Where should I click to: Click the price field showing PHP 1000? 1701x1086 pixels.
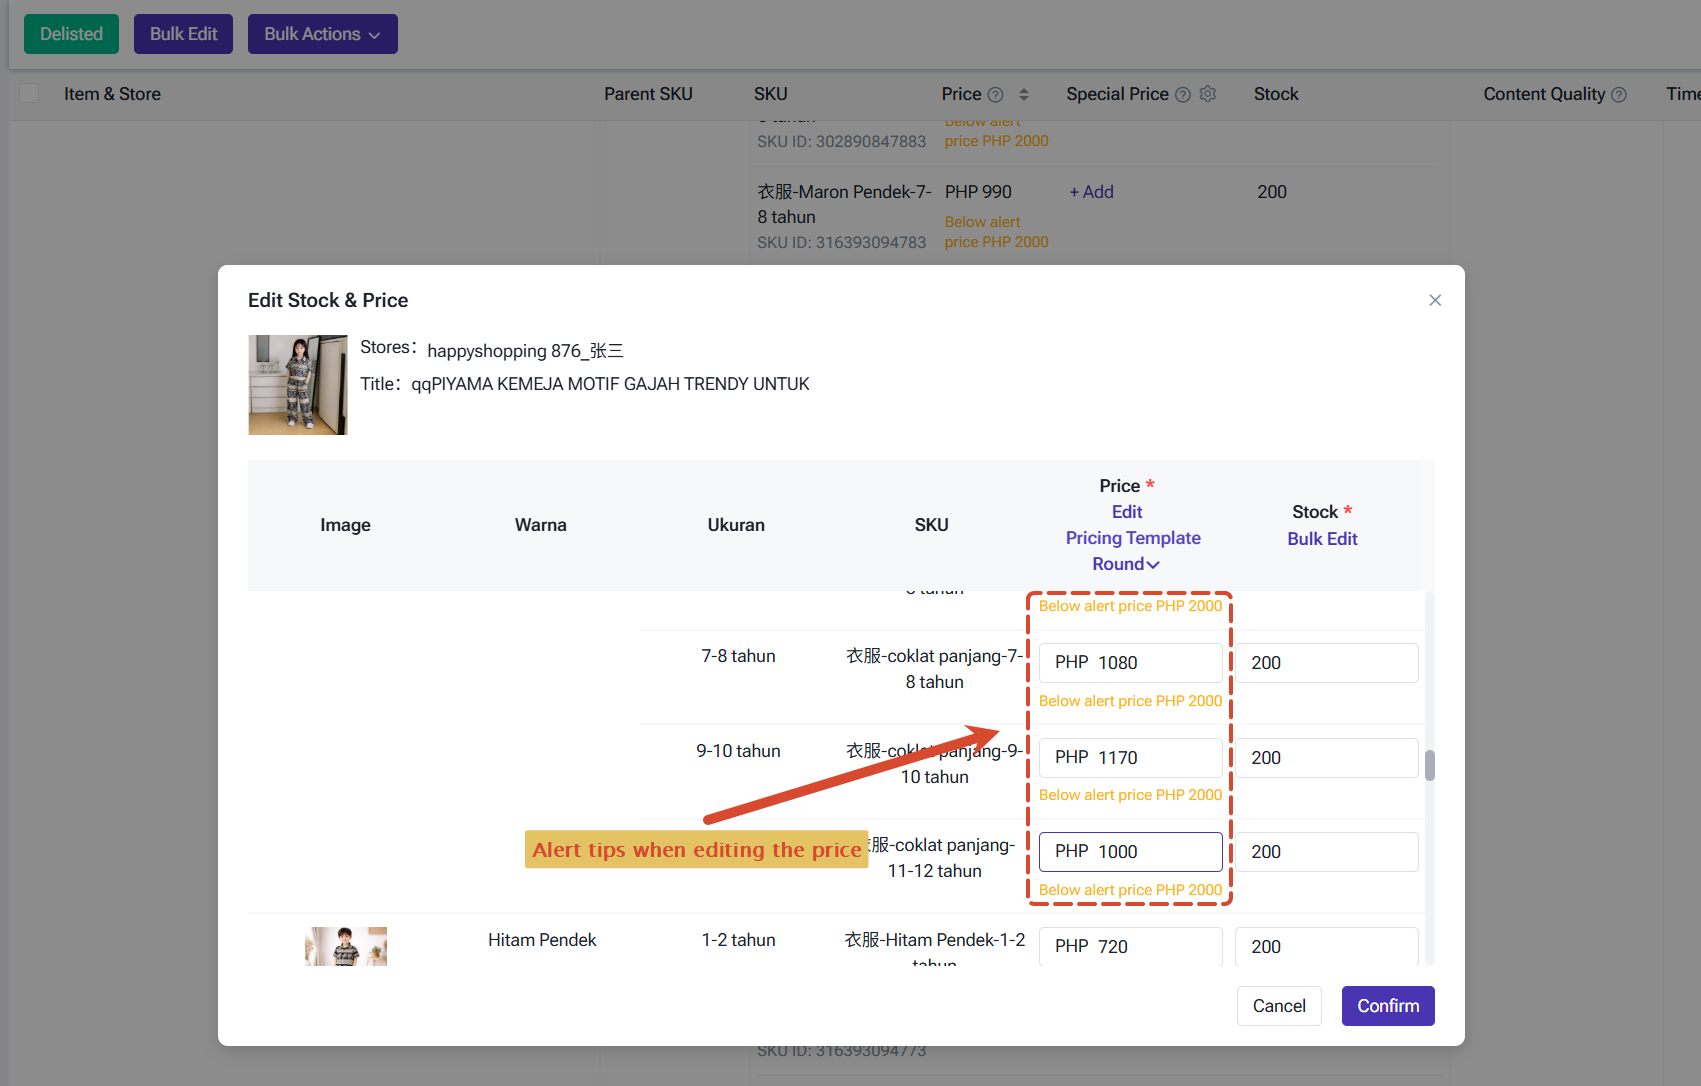pos(1130,852)
